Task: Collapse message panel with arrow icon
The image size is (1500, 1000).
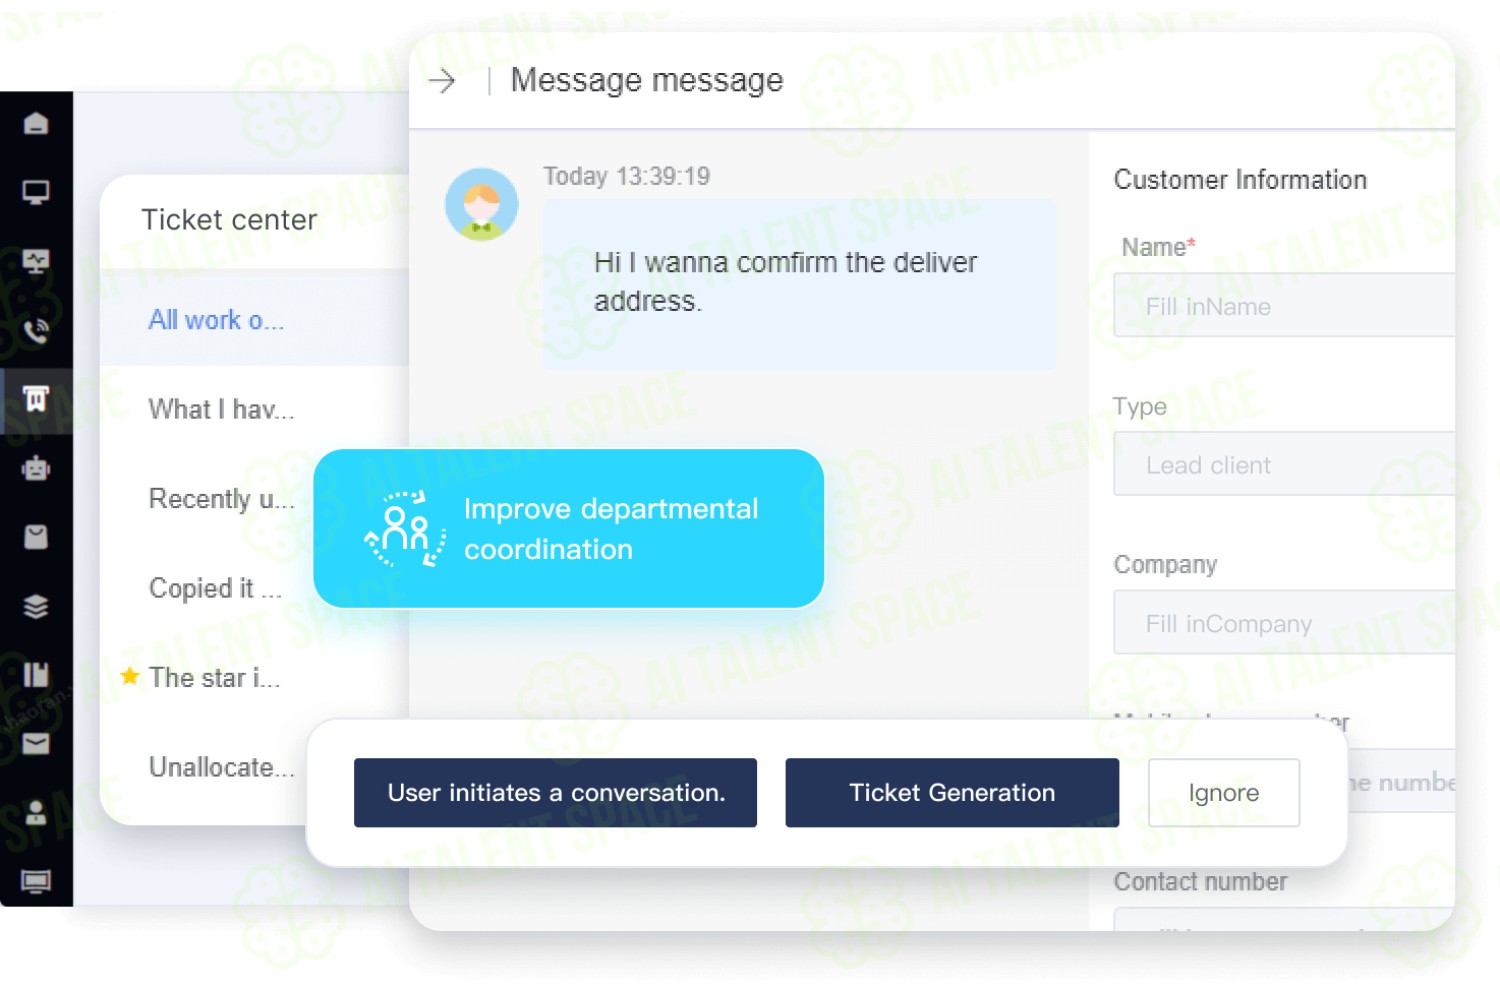Action: [x=442, y=81]
